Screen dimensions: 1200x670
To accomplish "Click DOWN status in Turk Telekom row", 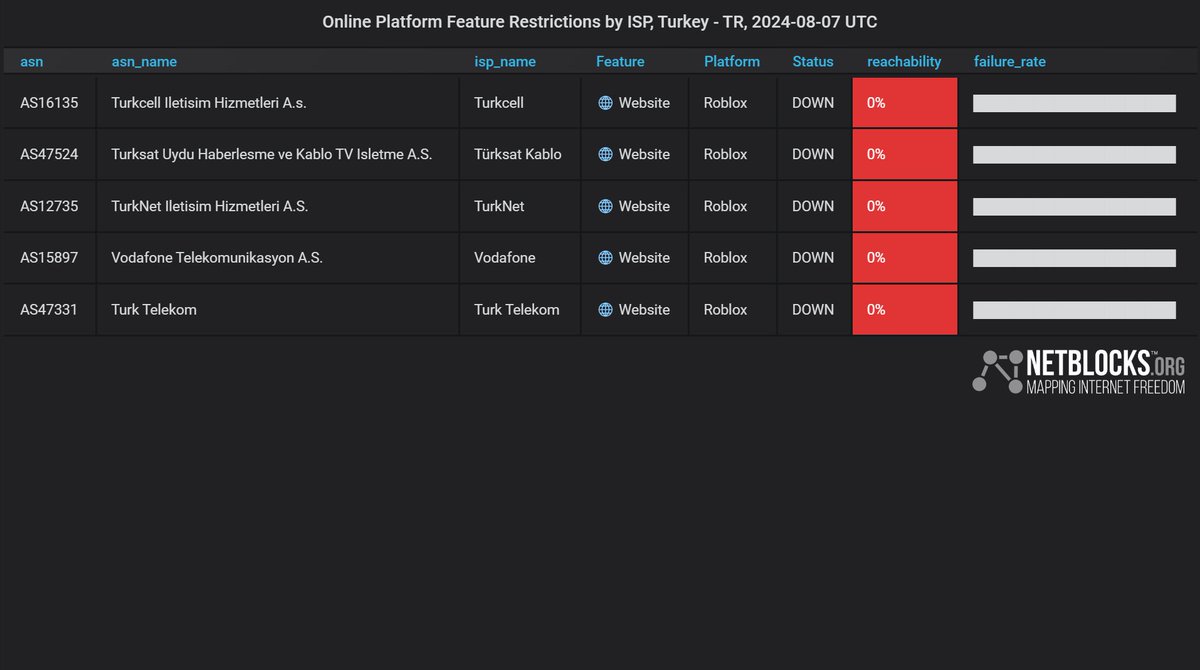I will click(x=813, y=310).
